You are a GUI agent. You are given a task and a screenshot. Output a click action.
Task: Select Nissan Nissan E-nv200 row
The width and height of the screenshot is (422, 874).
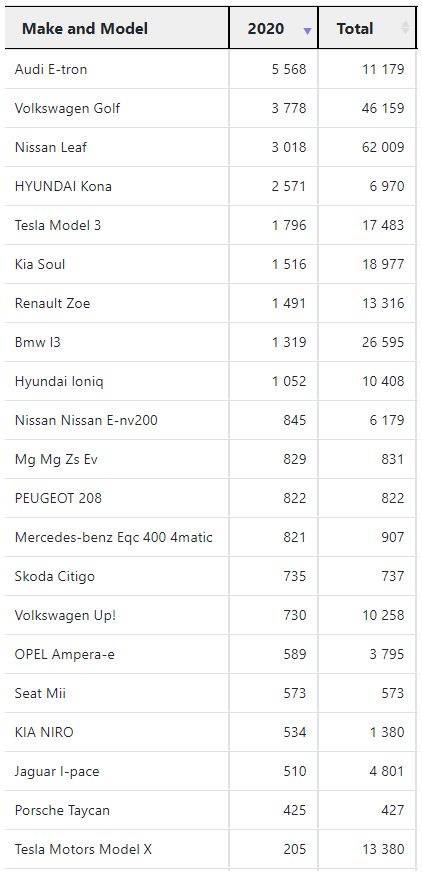(211, 420)
